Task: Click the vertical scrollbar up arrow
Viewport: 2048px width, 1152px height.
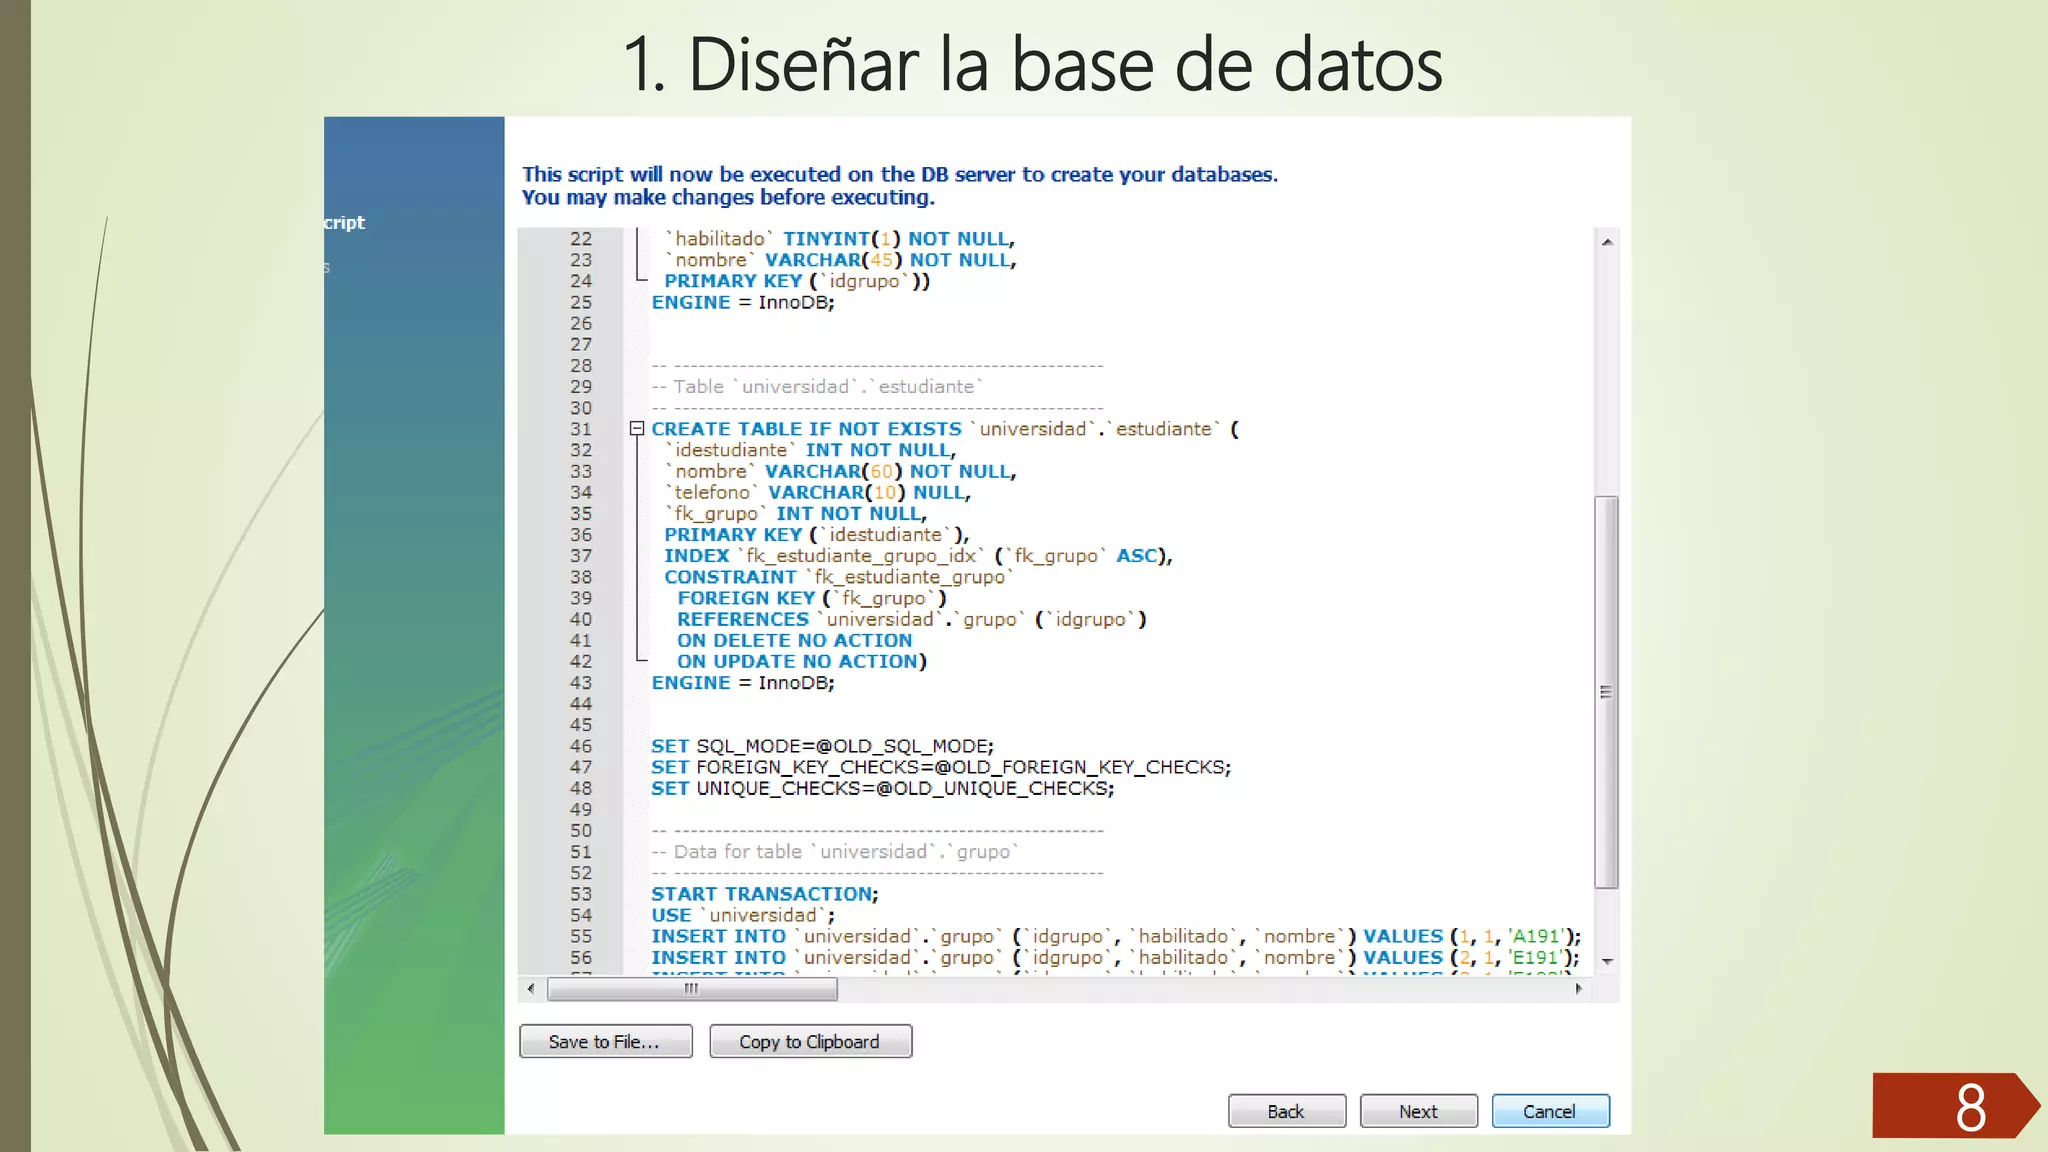Action: pos(1606,242)
